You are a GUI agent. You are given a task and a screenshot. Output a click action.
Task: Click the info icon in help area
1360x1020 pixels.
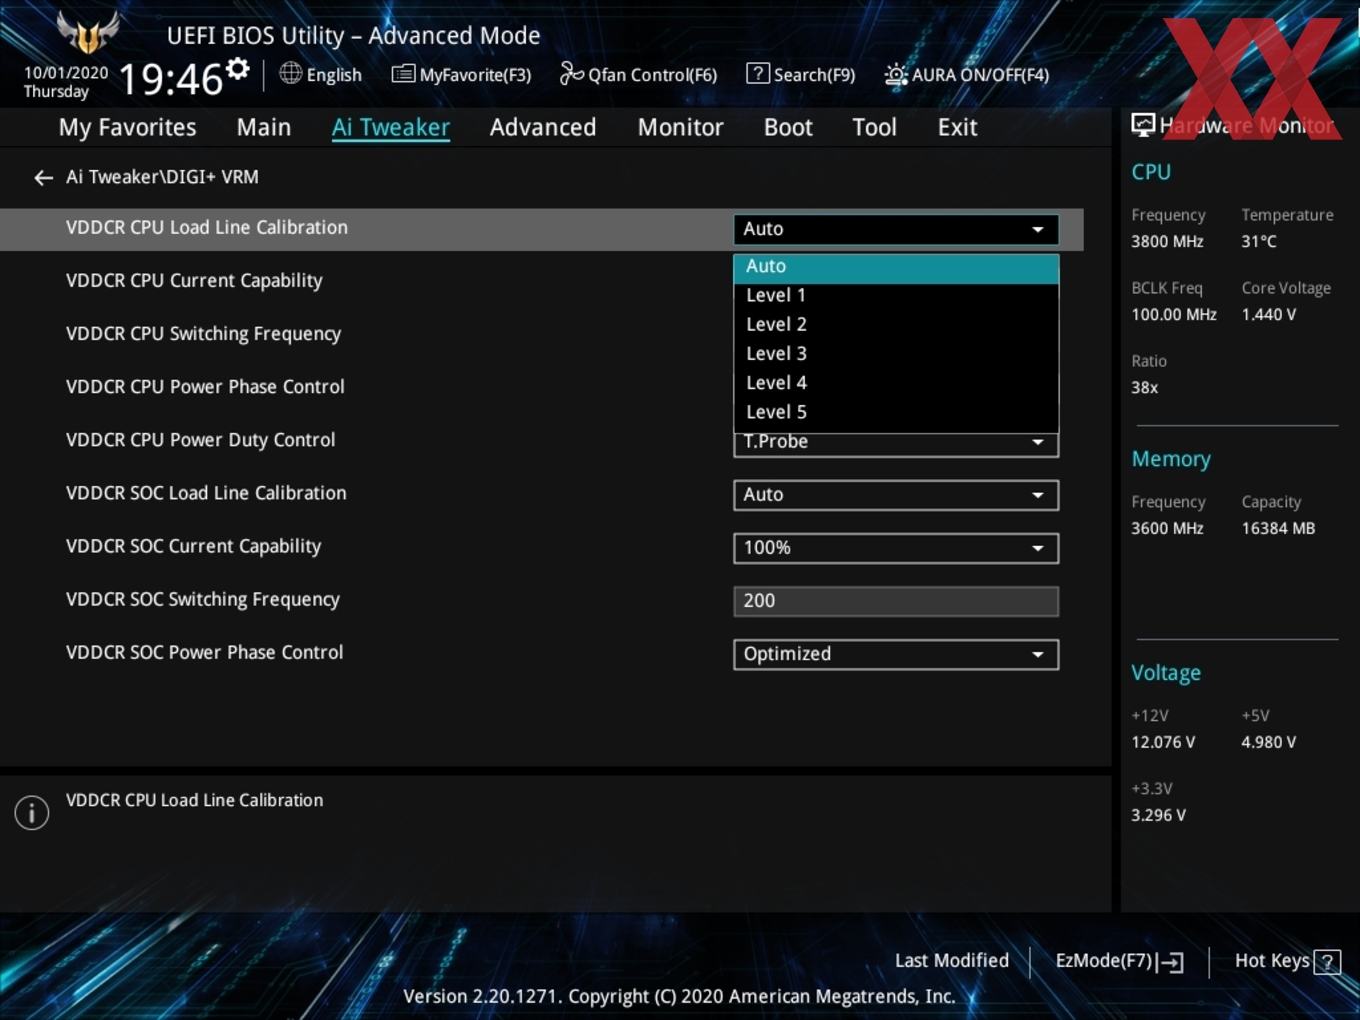(x=32, y=812)
